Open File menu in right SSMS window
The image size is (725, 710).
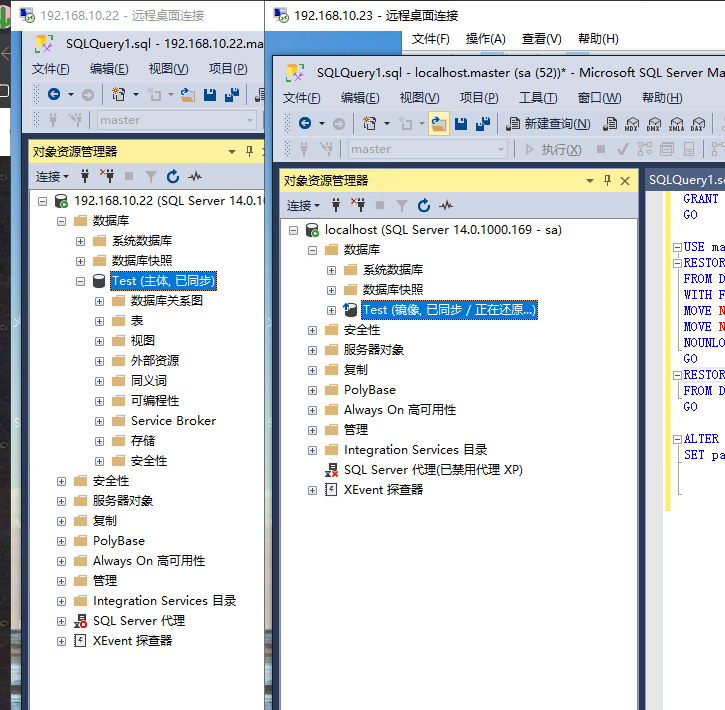301,98
